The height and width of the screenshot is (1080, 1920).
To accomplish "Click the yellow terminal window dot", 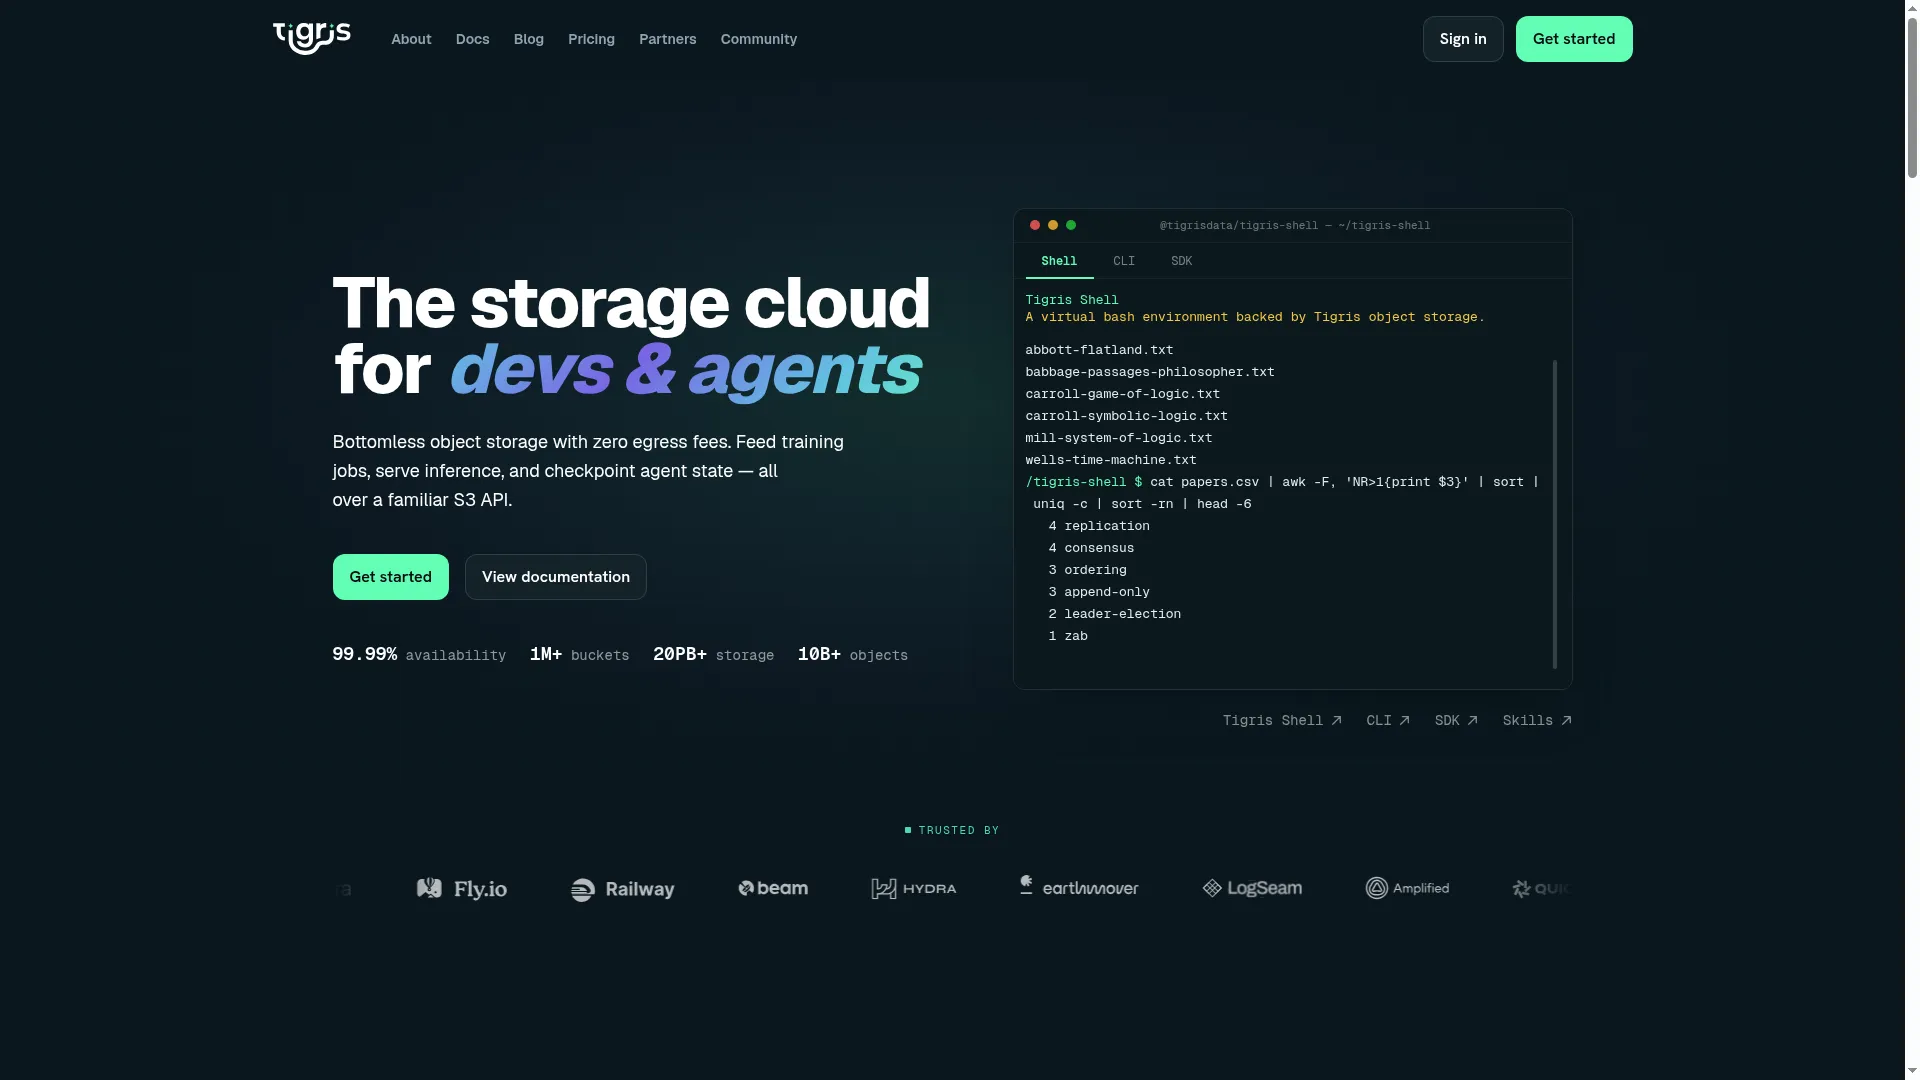I will (1052, 225).
